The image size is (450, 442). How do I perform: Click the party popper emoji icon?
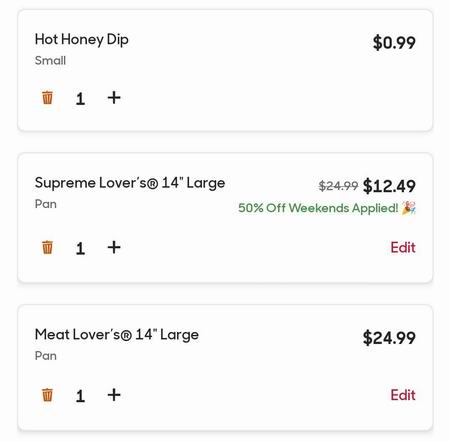point(409,208)
